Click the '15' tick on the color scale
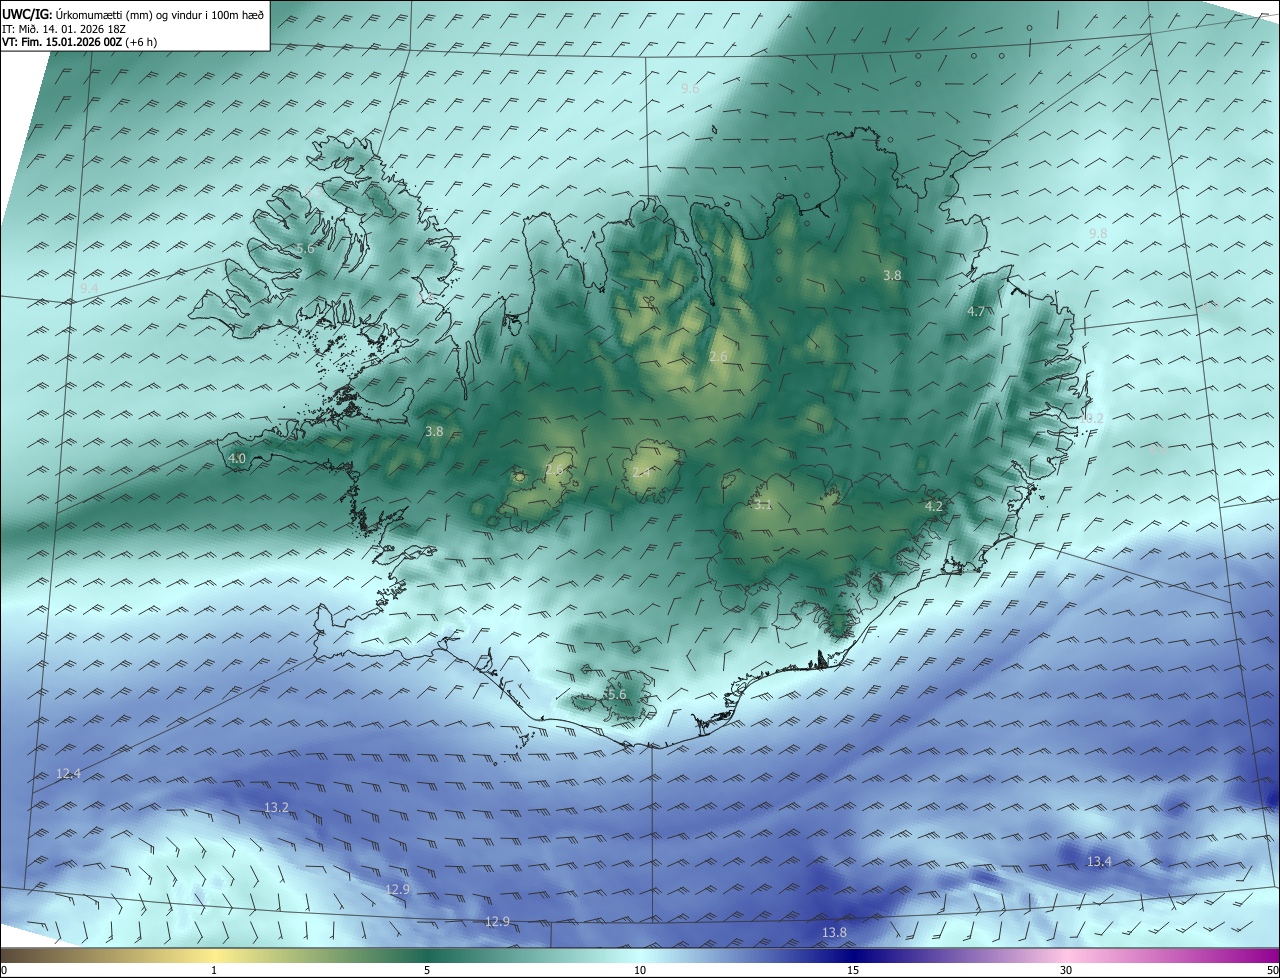 coord(853,970)
